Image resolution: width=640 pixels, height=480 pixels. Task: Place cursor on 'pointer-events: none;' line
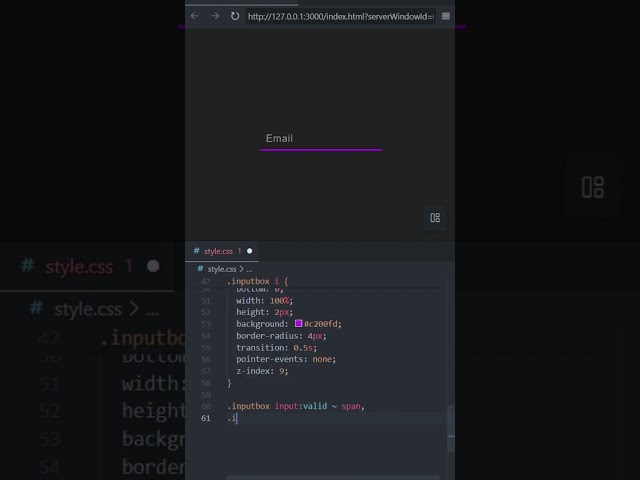point(286,359)
